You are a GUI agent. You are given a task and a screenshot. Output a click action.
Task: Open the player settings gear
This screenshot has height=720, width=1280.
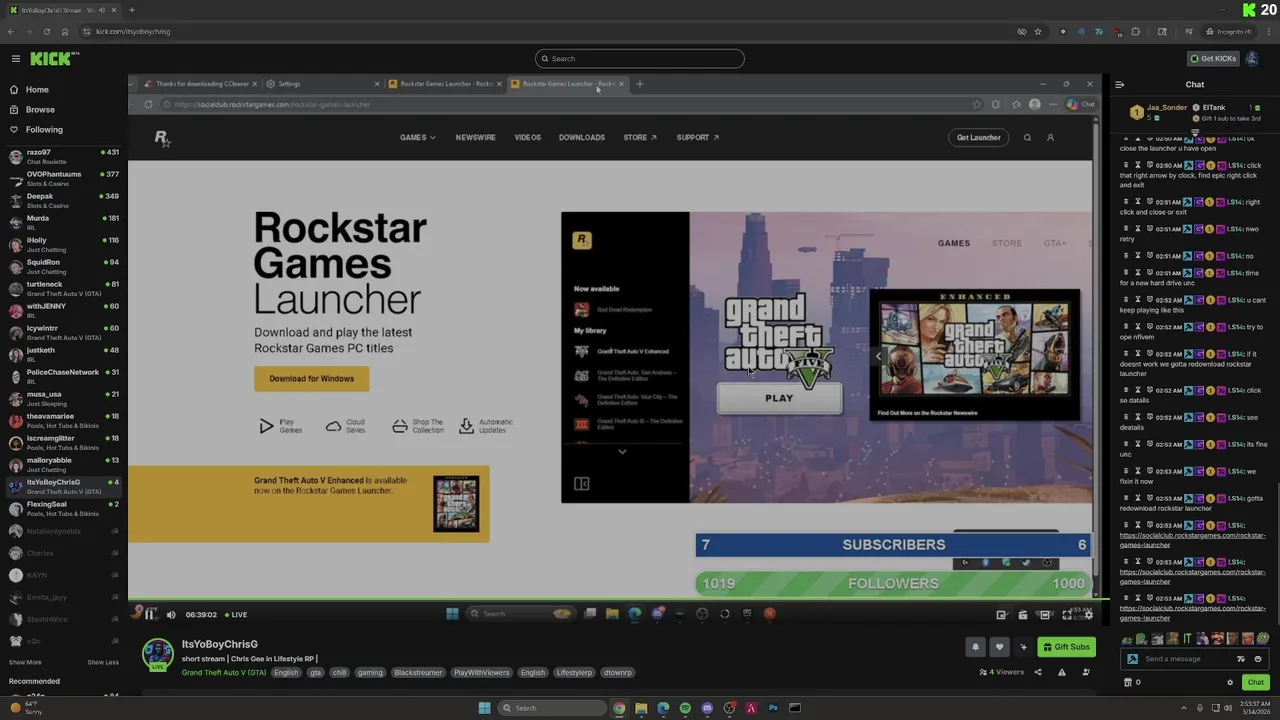1088,615
